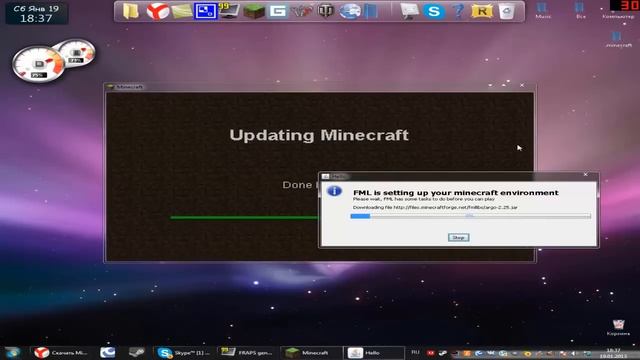
Task: Open the Все desktop shortcut
Action: point(580,11)
